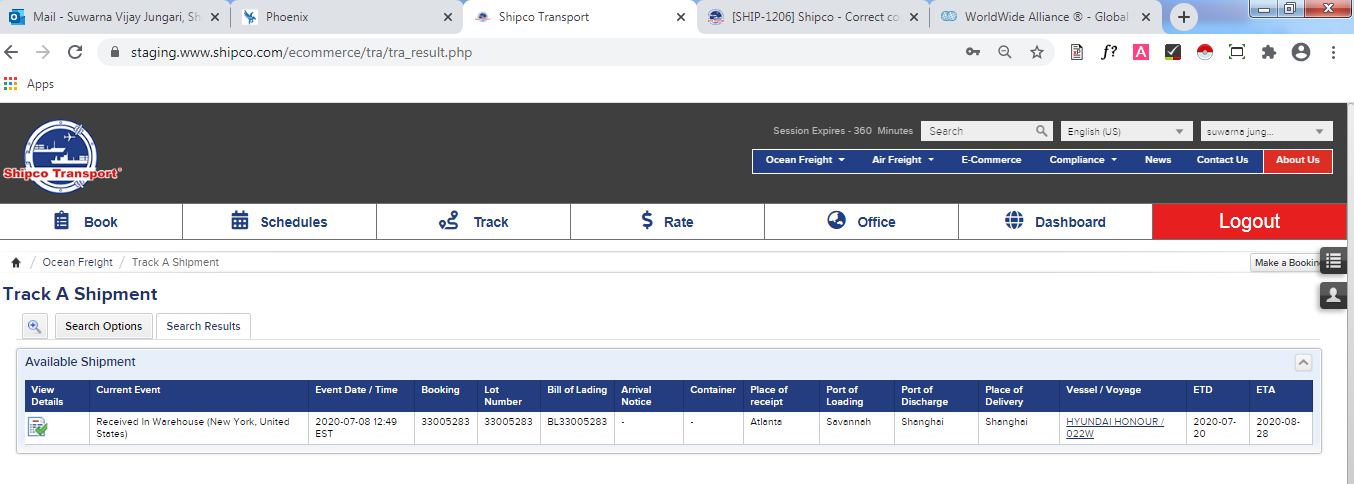Screen dimensions: 1354x484
Task: Open the Track navigation item
Action: point(473,221)
